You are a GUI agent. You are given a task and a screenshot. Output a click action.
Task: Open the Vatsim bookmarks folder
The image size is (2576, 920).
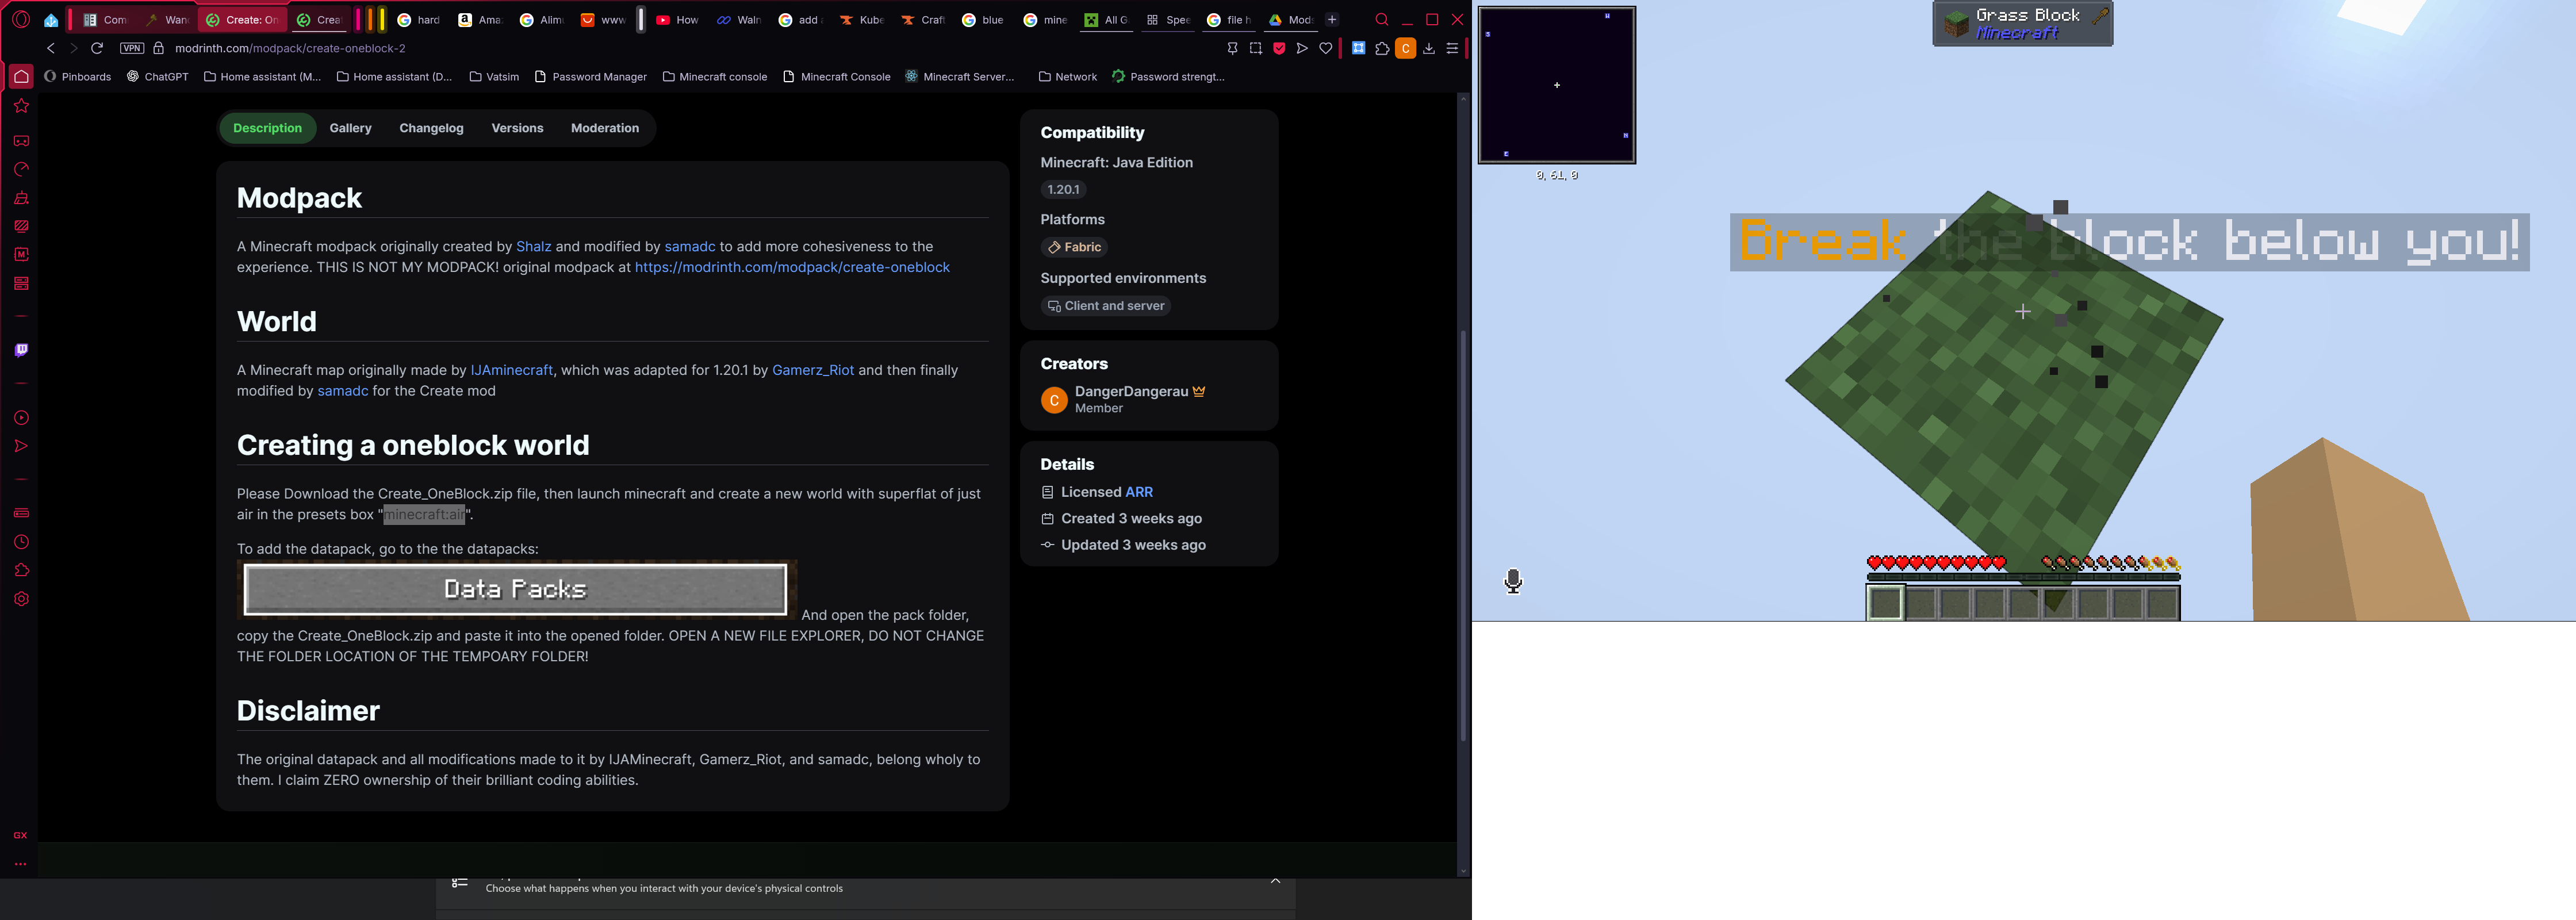(494, 77)
